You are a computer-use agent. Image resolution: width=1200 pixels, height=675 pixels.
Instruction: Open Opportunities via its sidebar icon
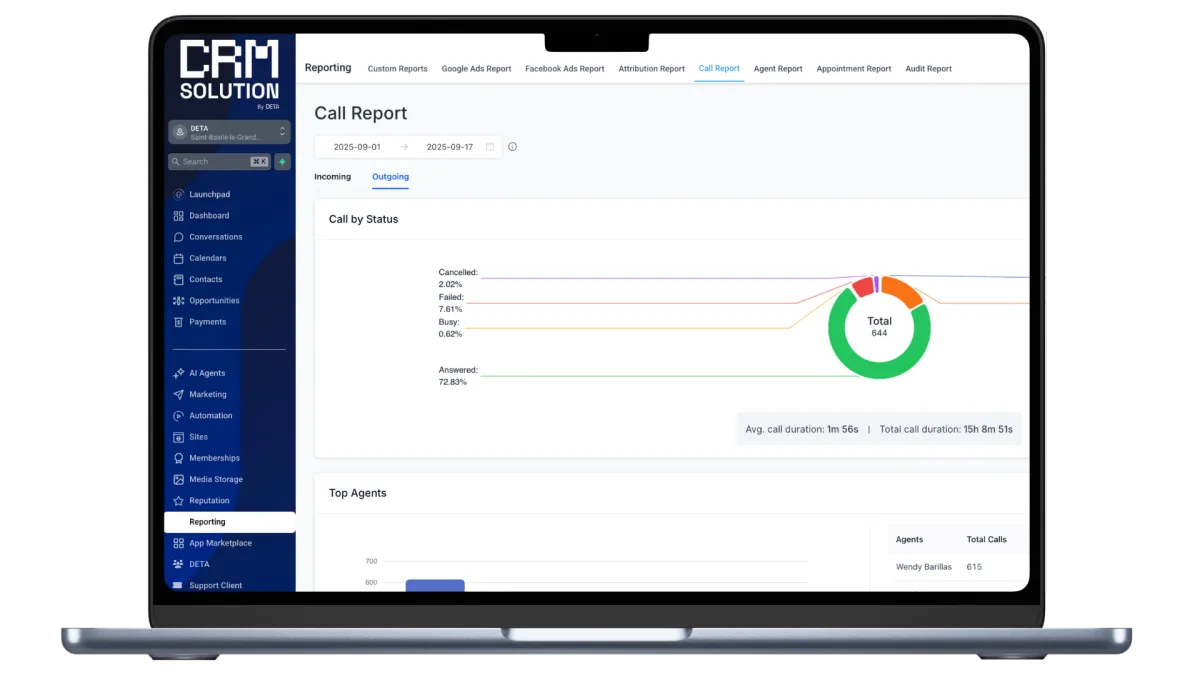pos(178,300)
